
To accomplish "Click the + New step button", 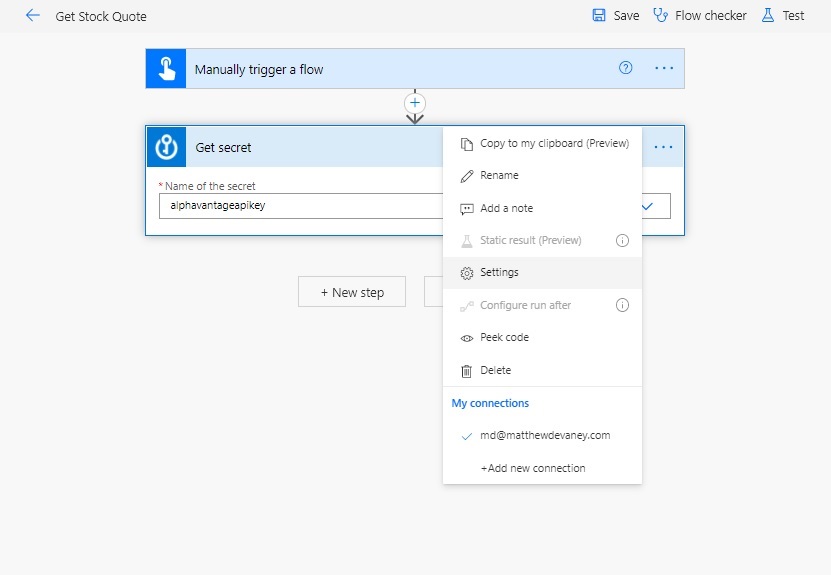I will (352, 292).
